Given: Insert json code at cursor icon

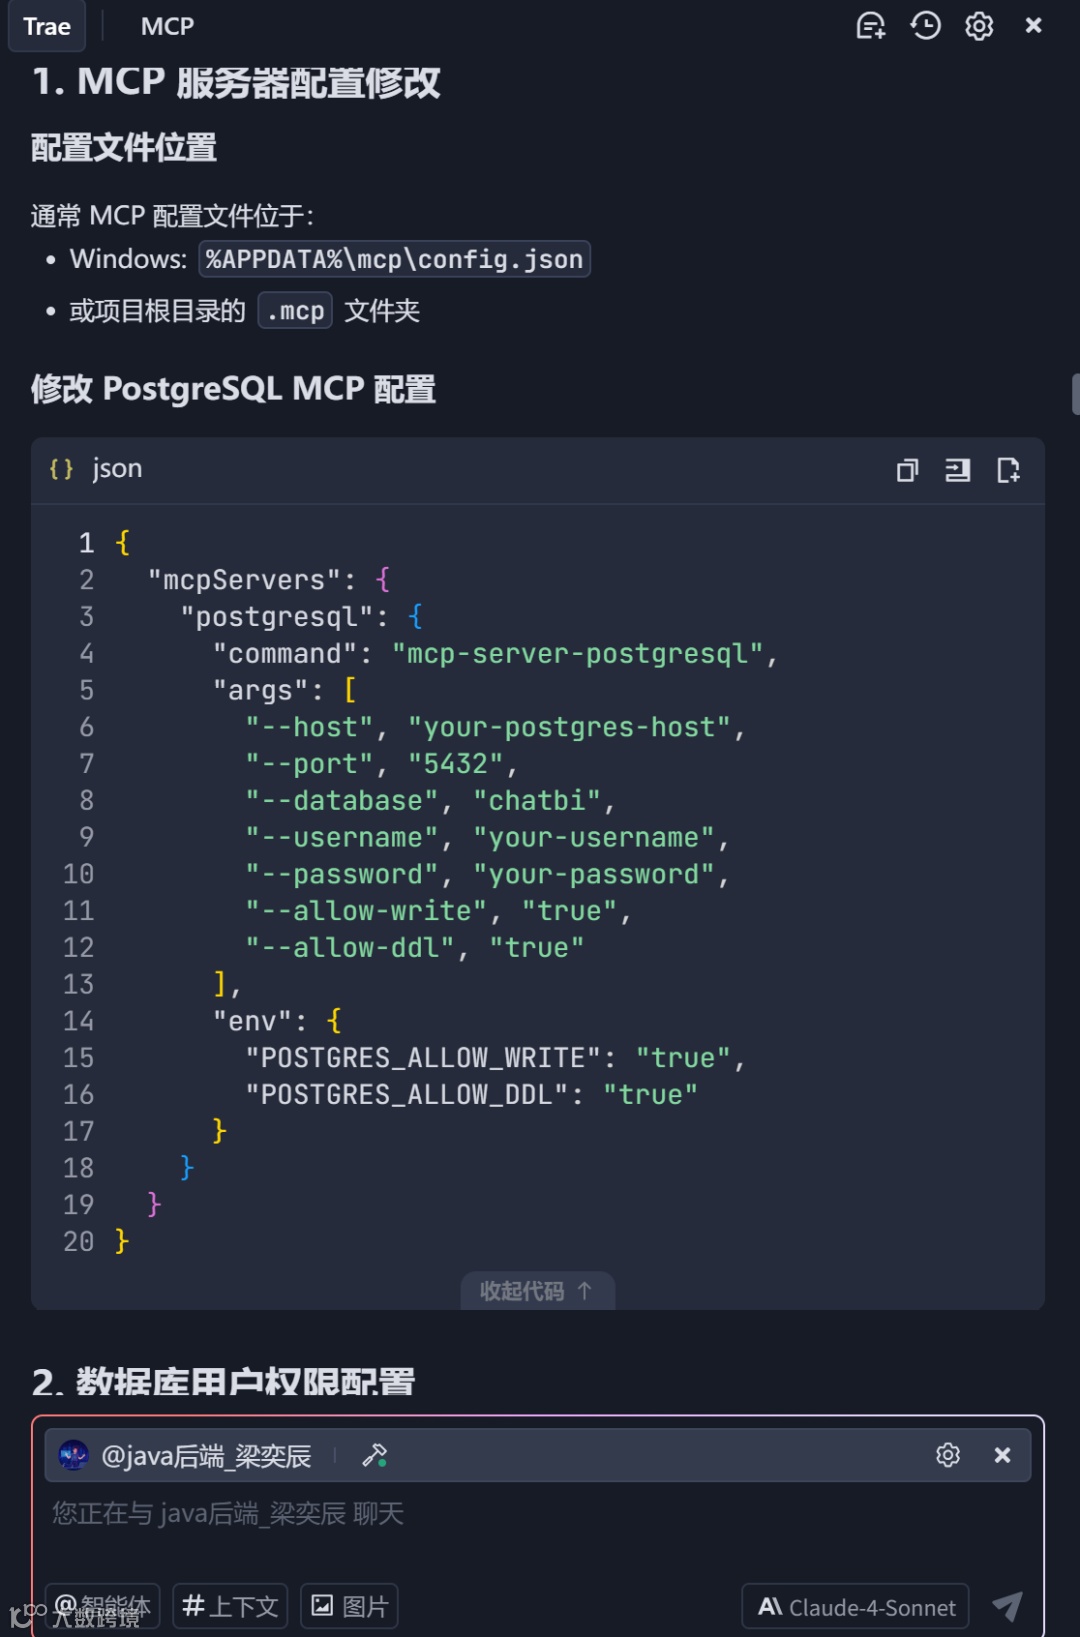Looking at the screenshot, I should 957,470.
